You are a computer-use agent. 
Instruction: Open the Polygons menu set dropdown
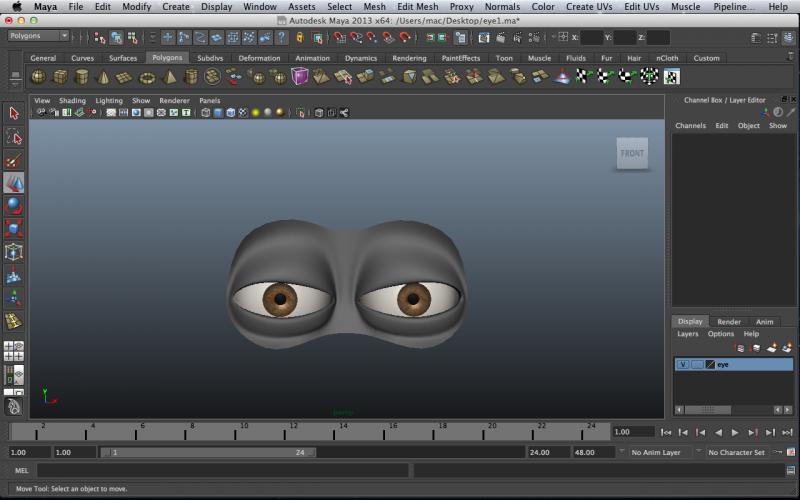(x=38, y=36)
